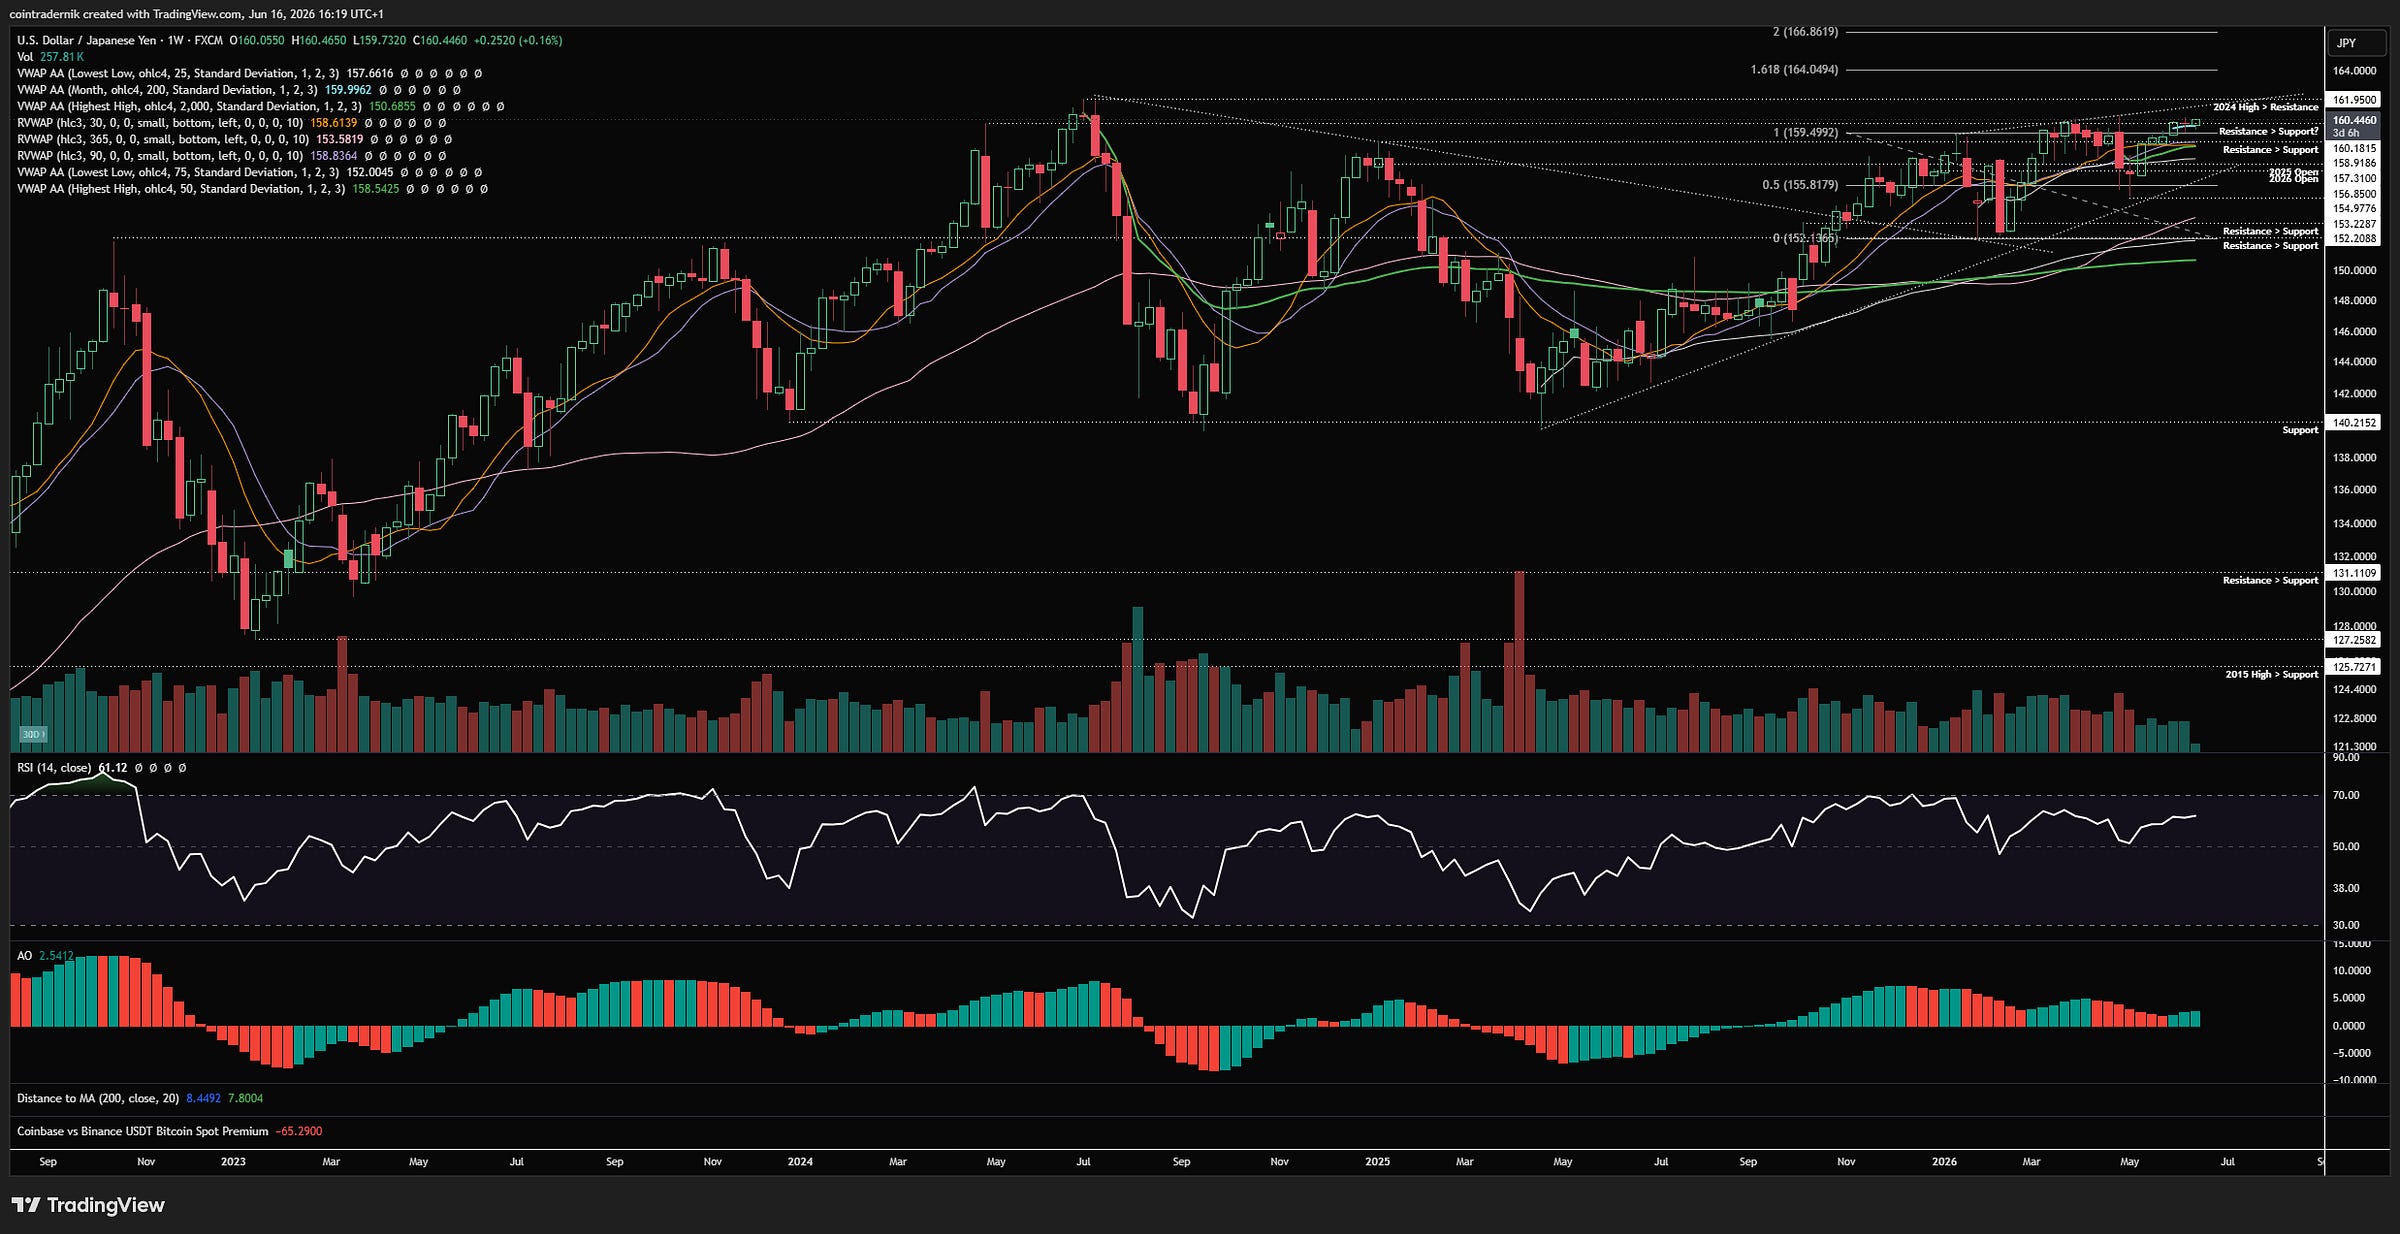Select the 2015 High > Support annotation

(2271, 674)
